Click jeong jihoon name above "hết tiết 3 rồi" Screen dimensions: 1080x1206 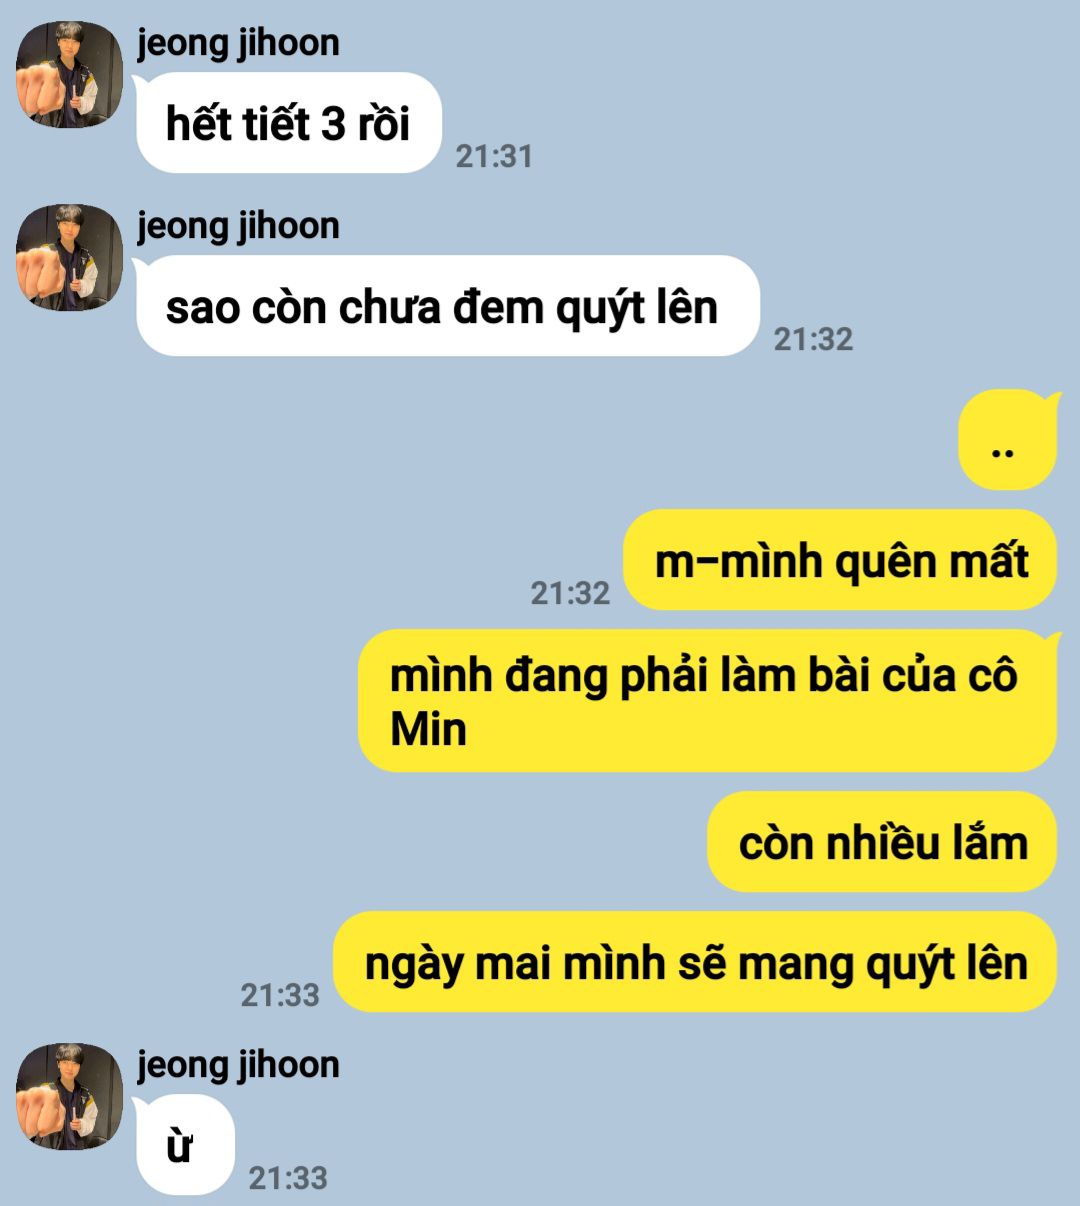pyautogui.click(x=238, y=43)
